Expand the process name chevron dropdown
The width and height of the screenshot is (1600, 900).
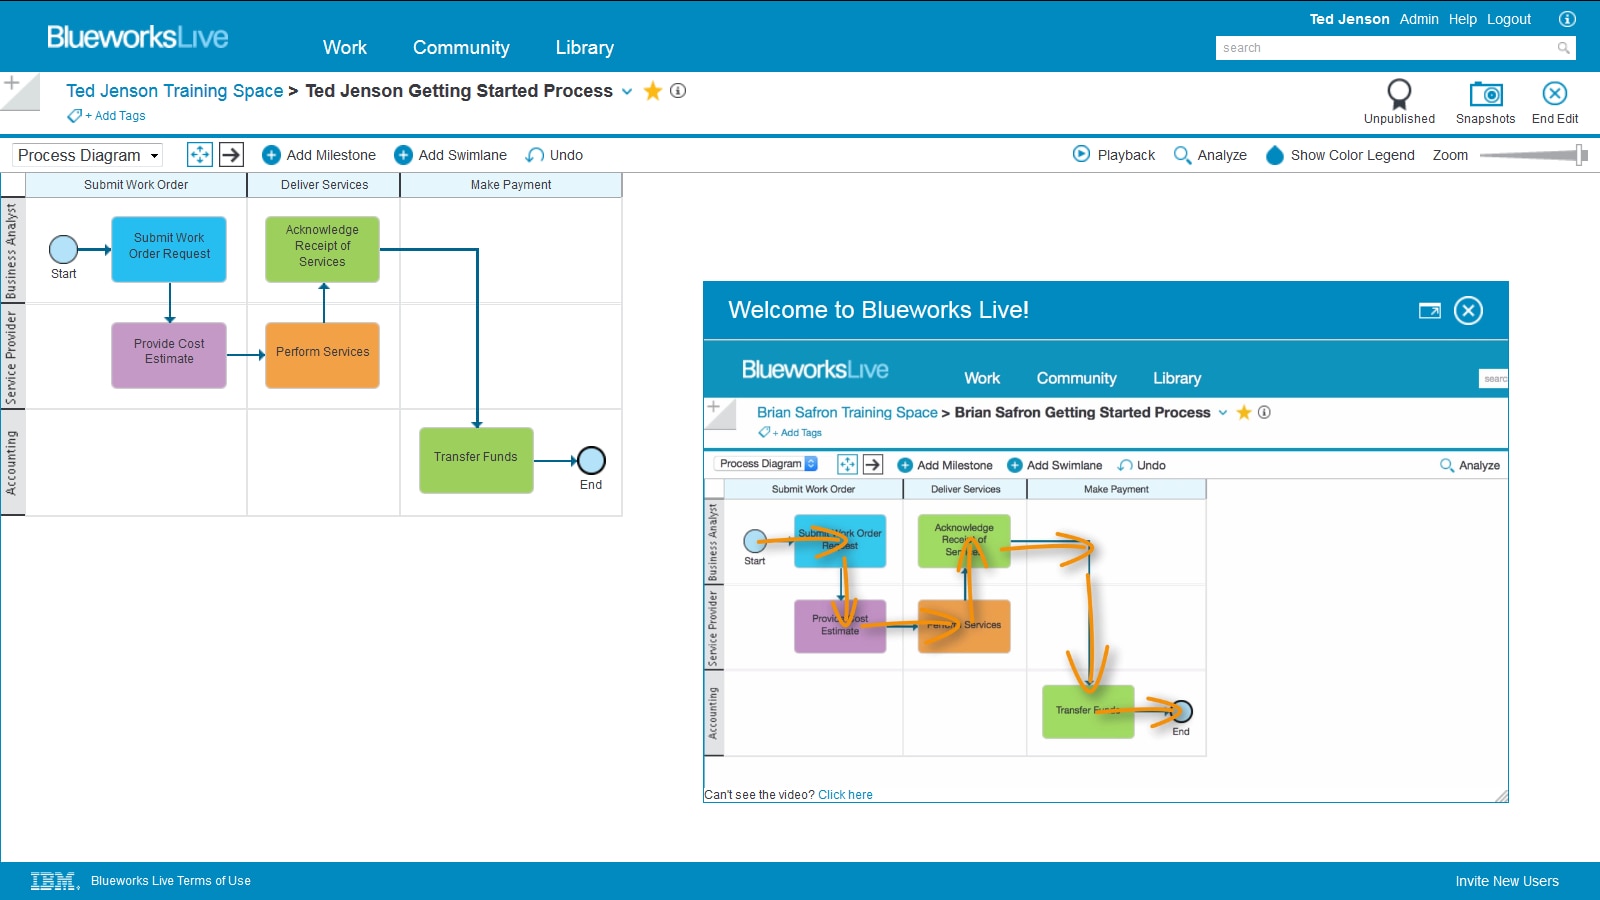627,91
